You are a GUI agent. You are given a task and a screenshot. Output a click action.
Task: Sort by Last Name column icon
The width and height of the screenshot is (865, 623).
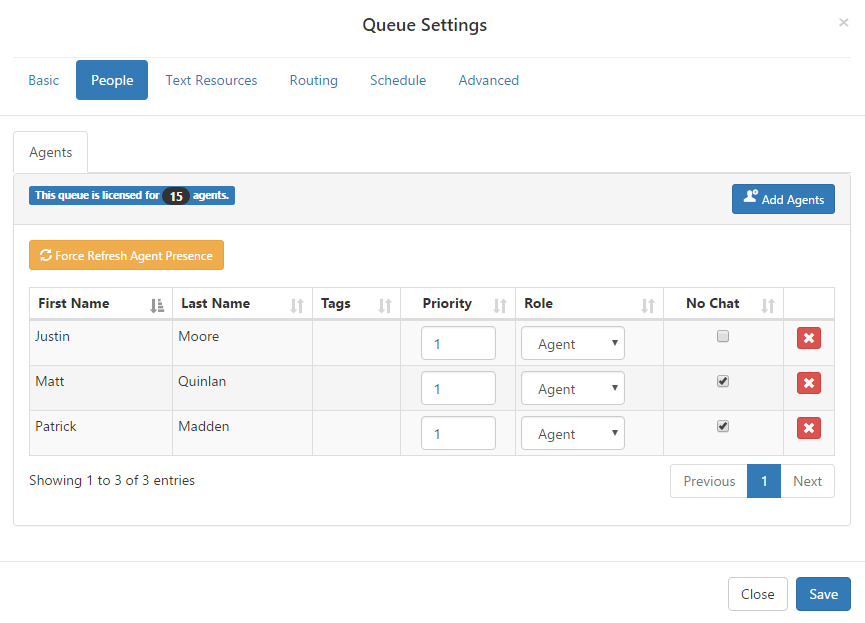click(x=297, y=305)
